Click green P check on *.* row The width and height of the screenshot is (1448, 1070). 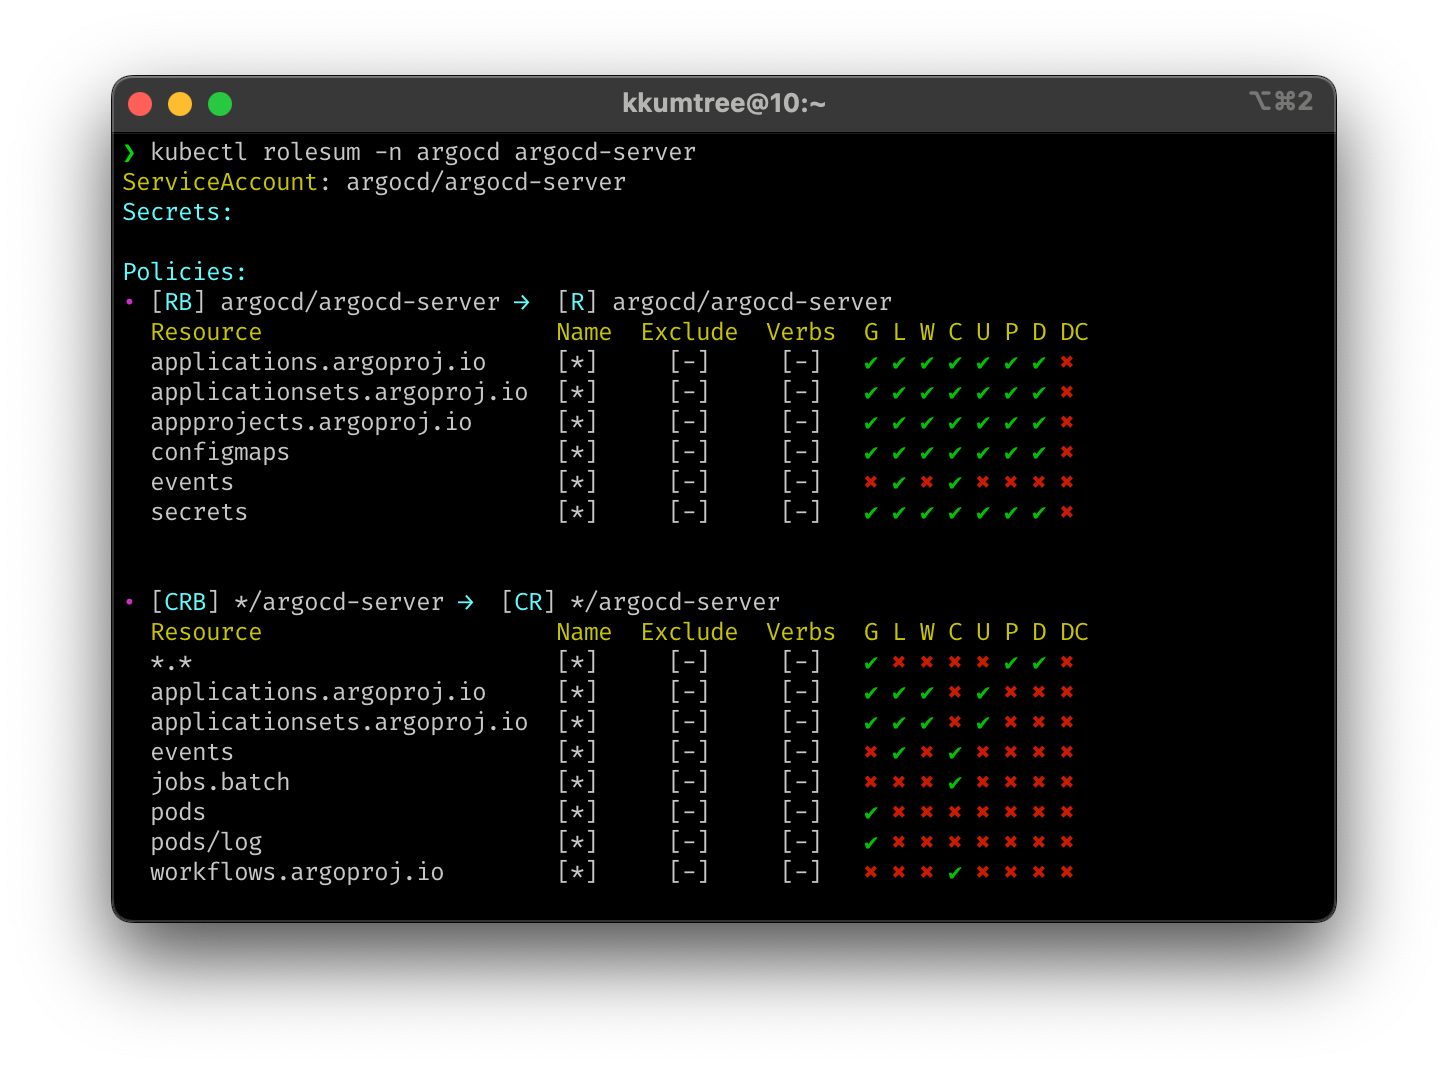pos(1011,662)
